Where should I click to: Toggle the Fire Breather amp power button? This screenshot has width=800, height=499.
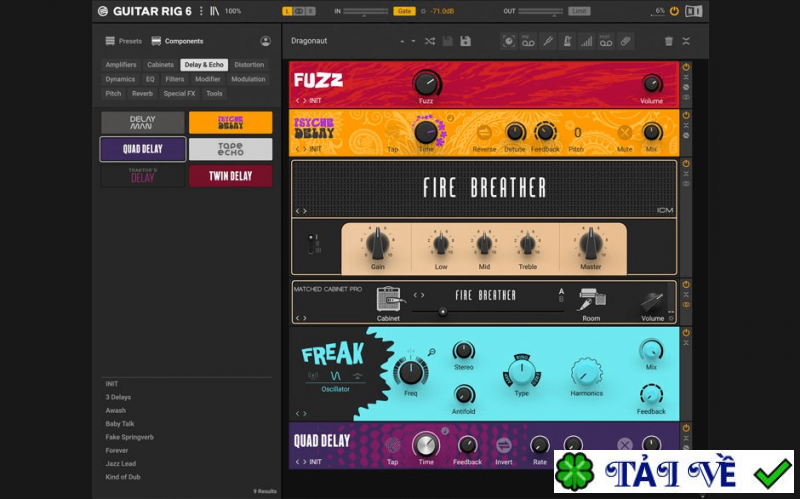pyautogui.click(x=686, y=163)
